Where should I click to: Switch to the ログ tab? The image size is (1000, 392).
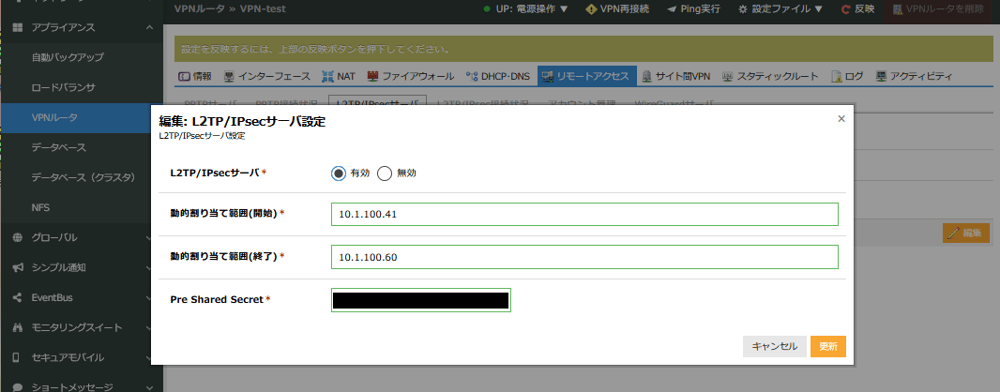(847, 76)
